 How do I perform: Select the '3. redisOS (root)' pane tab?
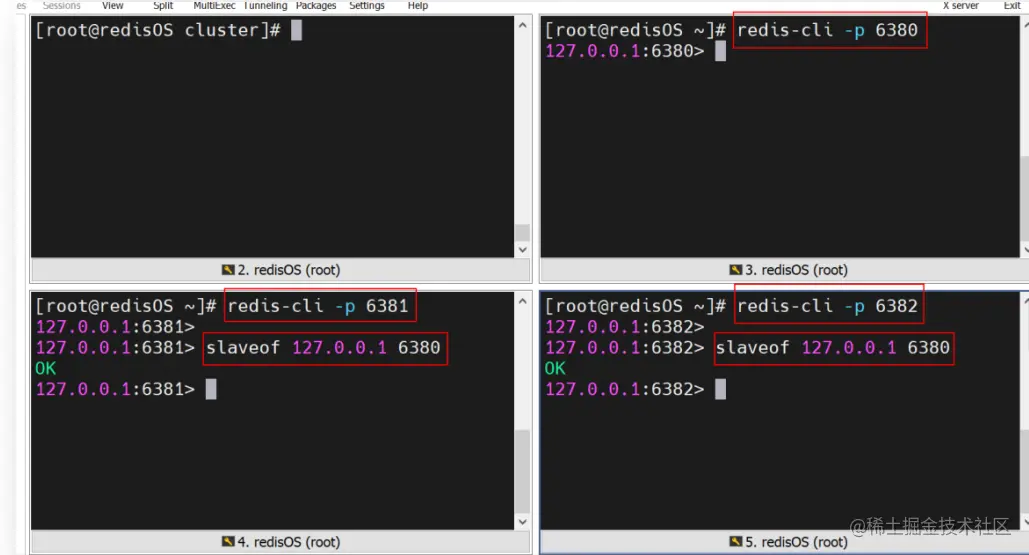(788, 270)
